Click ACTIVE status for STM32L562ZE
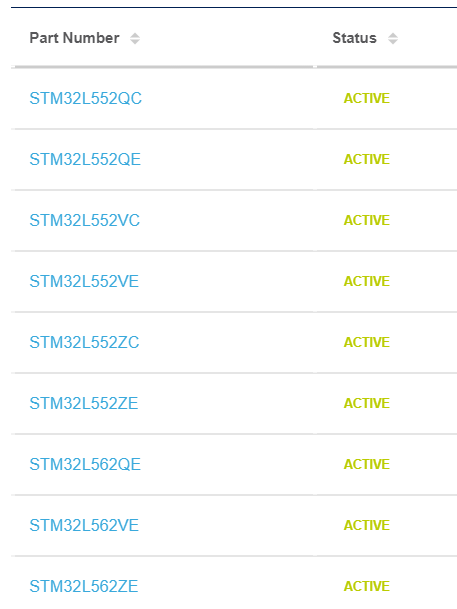 click(367, 586)
